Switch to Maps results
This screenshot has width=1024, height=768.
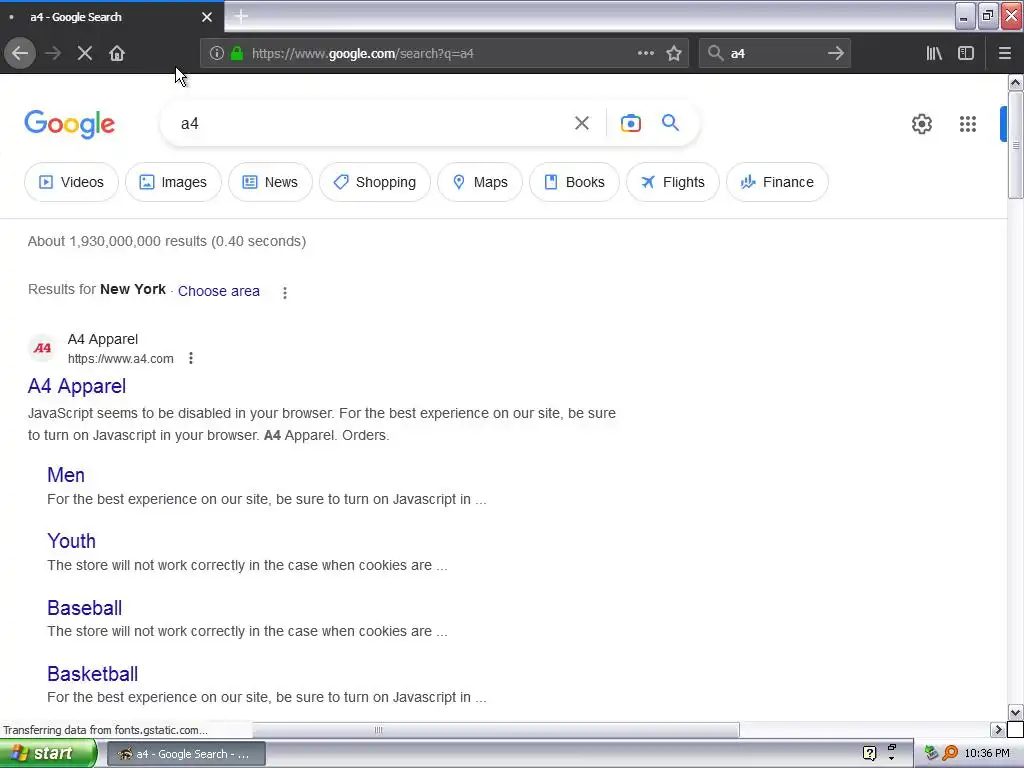coord(480,182)
